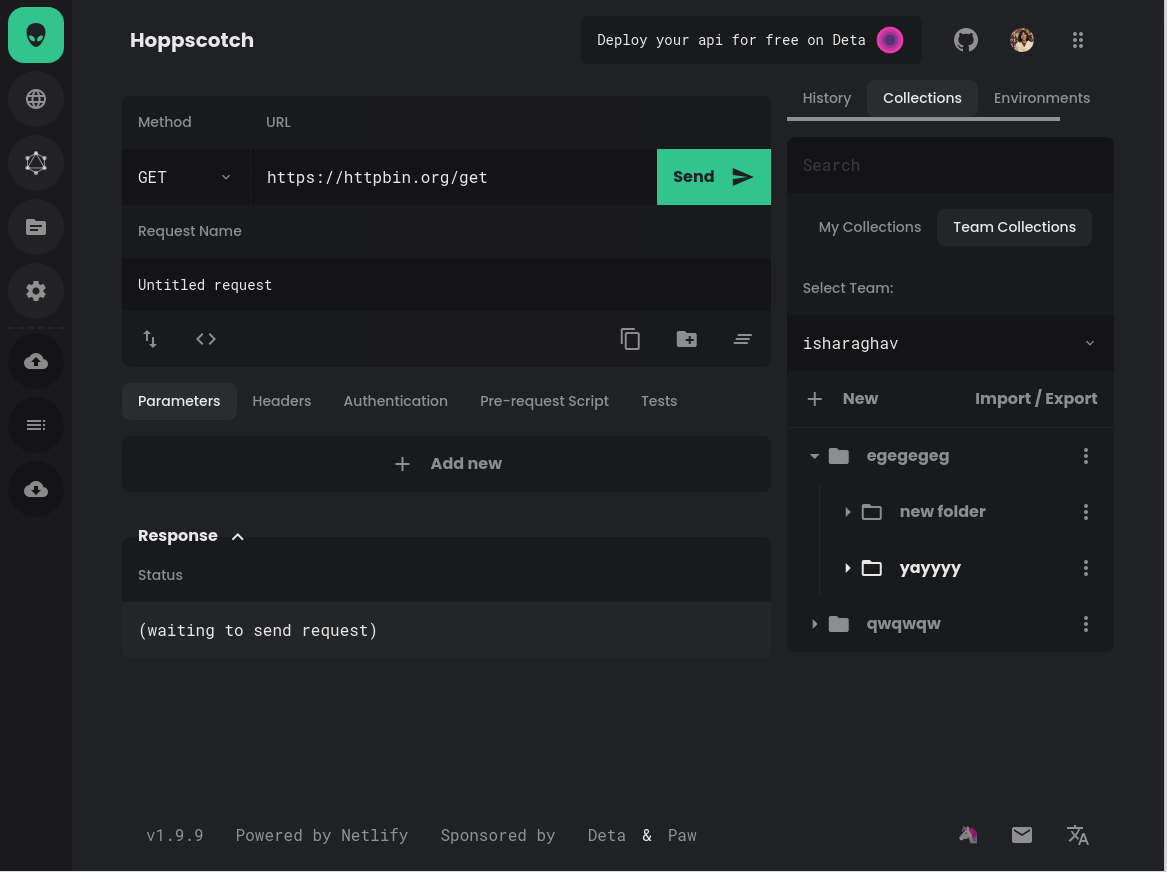This screenshot has height=872, width=1167.
Task: Click the list lines icon in sidebar
Action: click(36, 426)
